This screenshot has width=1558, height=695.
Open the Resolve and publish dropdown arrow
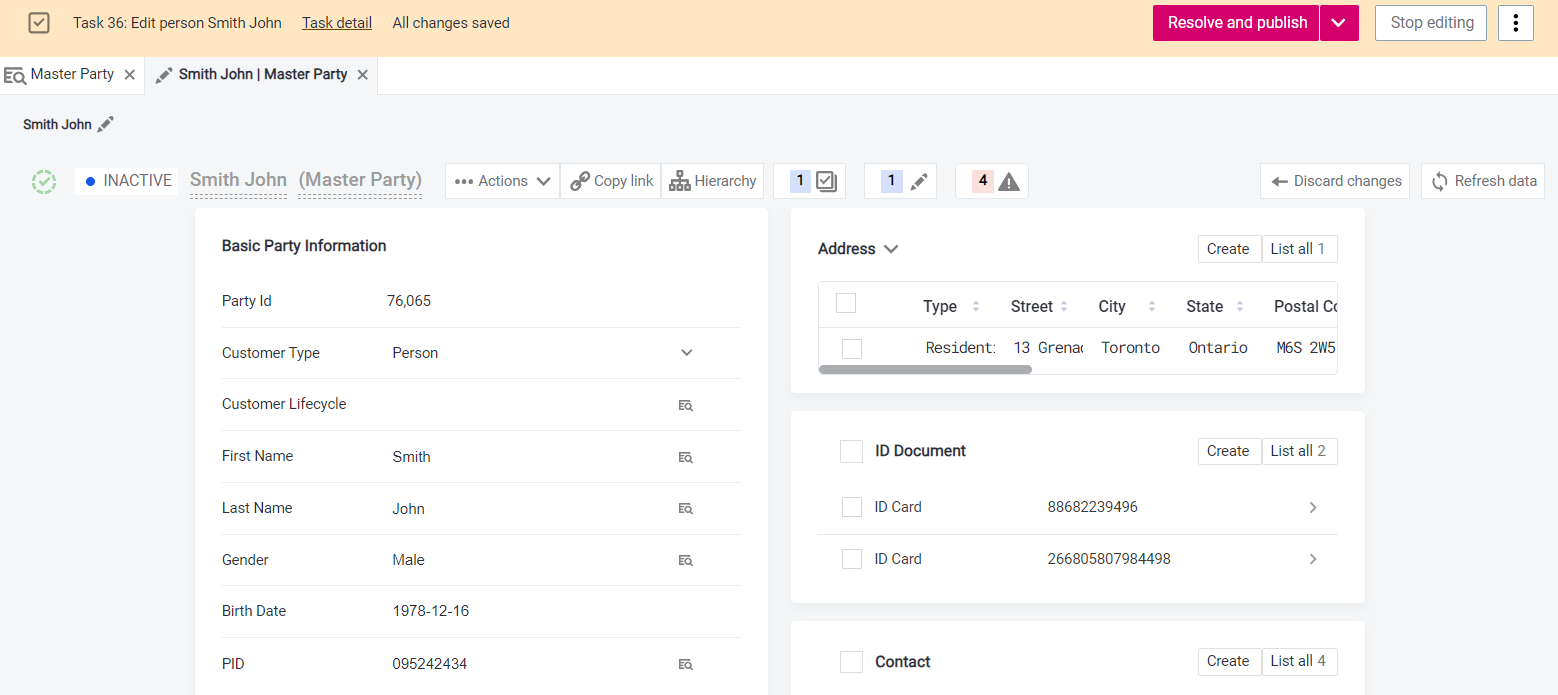coord(1339,23)
